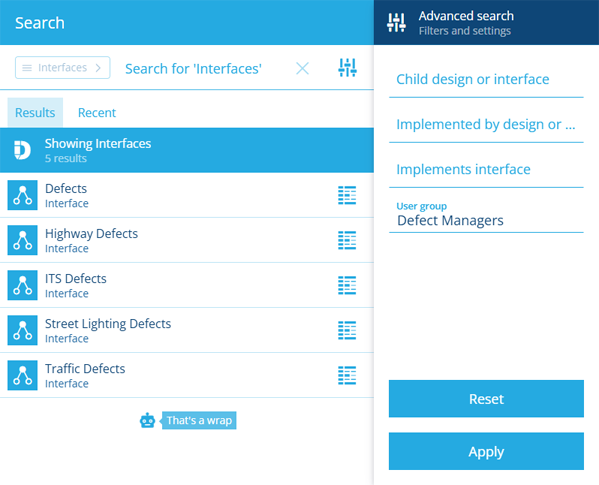Open the Implements interface filter
This screenshot has height=485, width=599.
coord(486,170)
